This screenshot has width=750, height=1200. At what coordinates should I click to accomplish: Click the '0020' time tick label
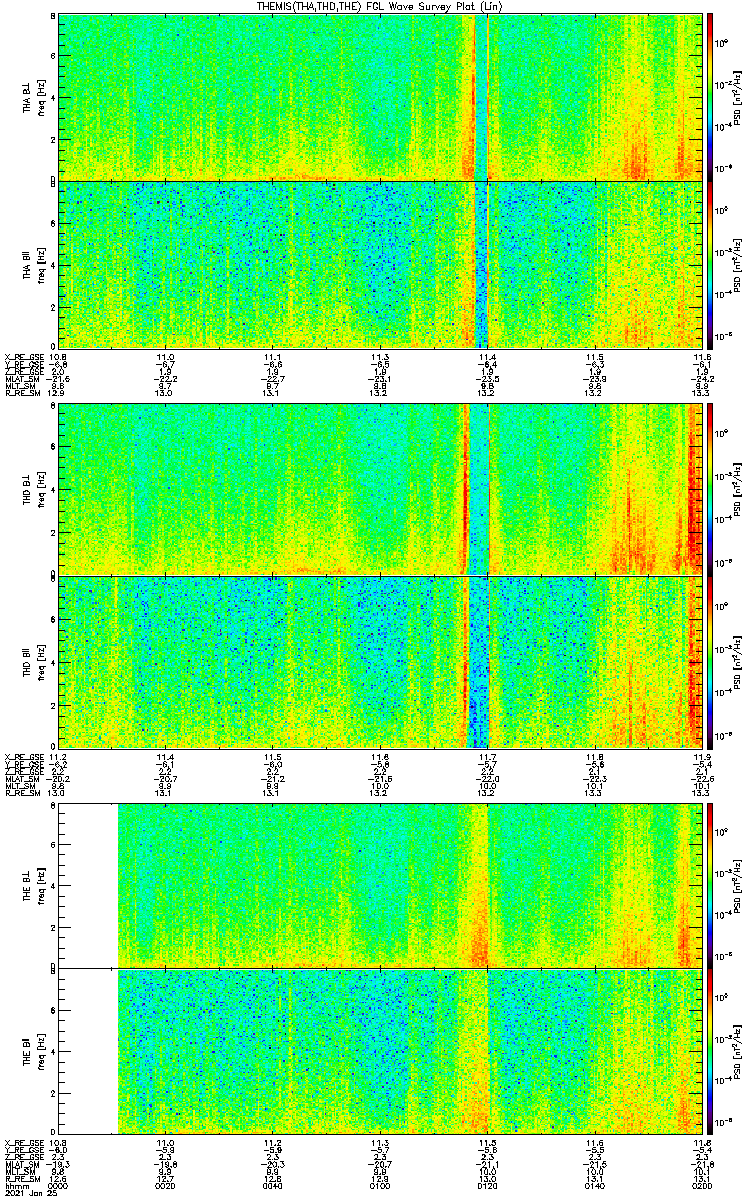click(x=166, y=1185)
